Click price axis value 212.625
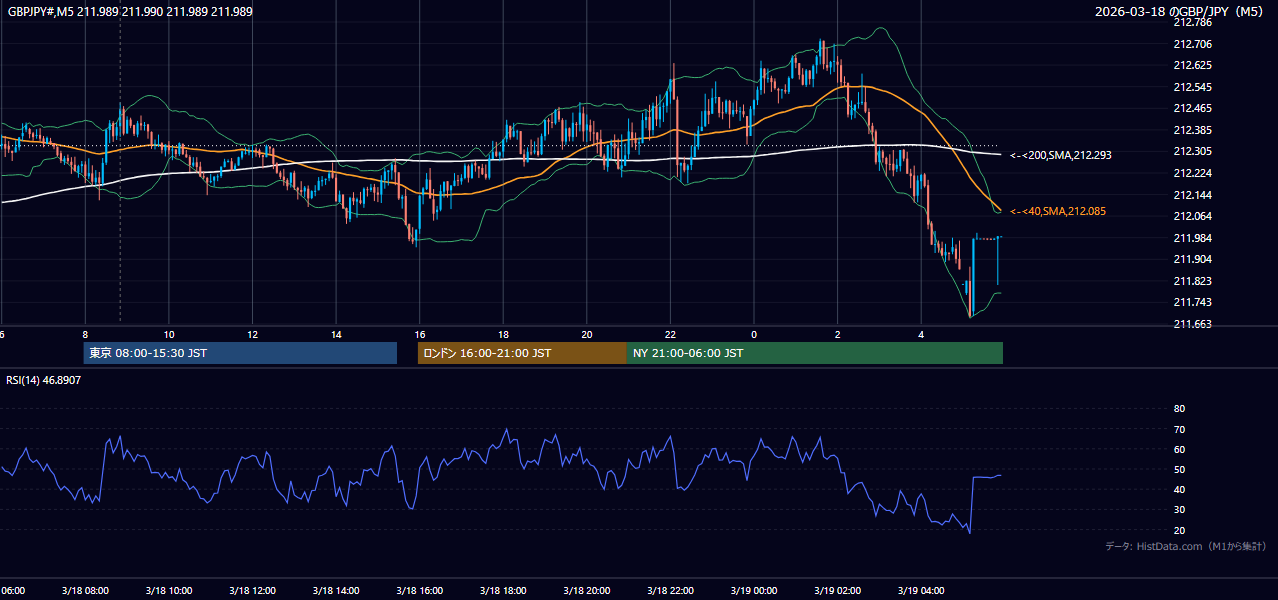The image size is (1278, 600). (1192, 65)
